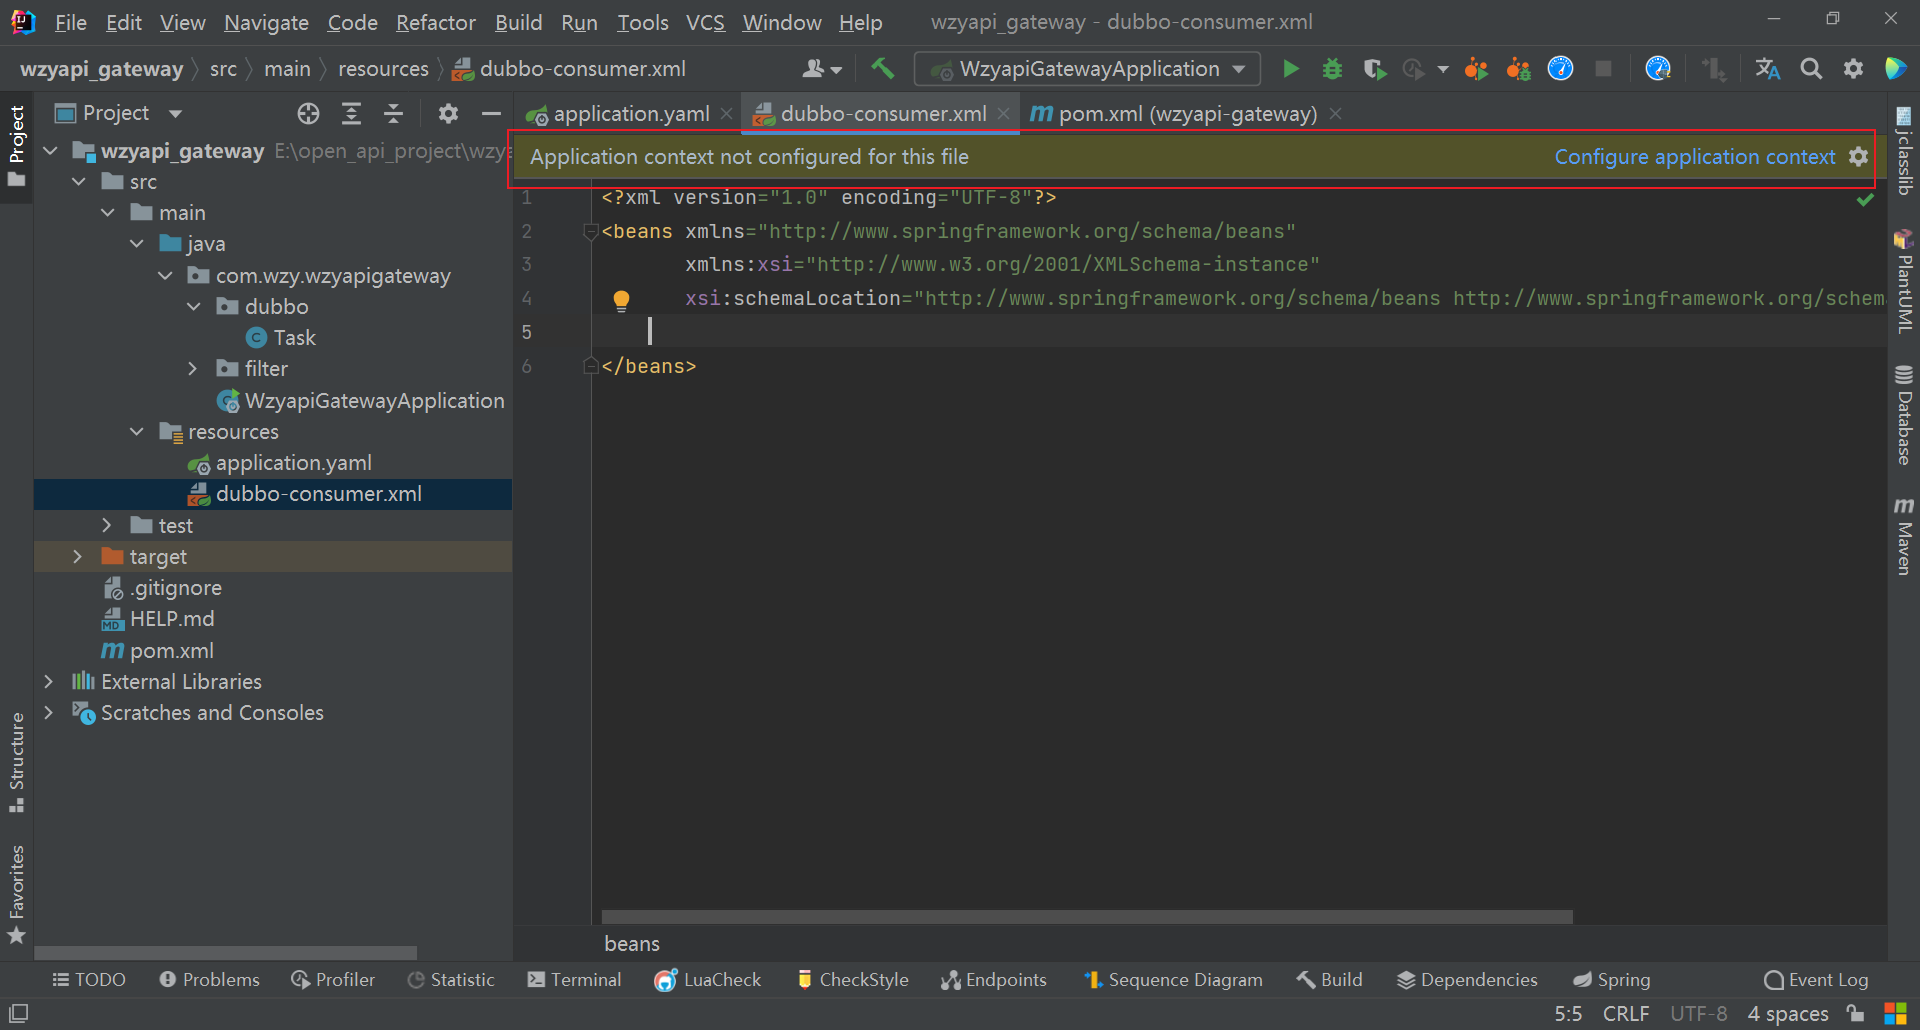Click the Build project hammer icon
Screen dimensions: 1920x1030
pos(882,69)
